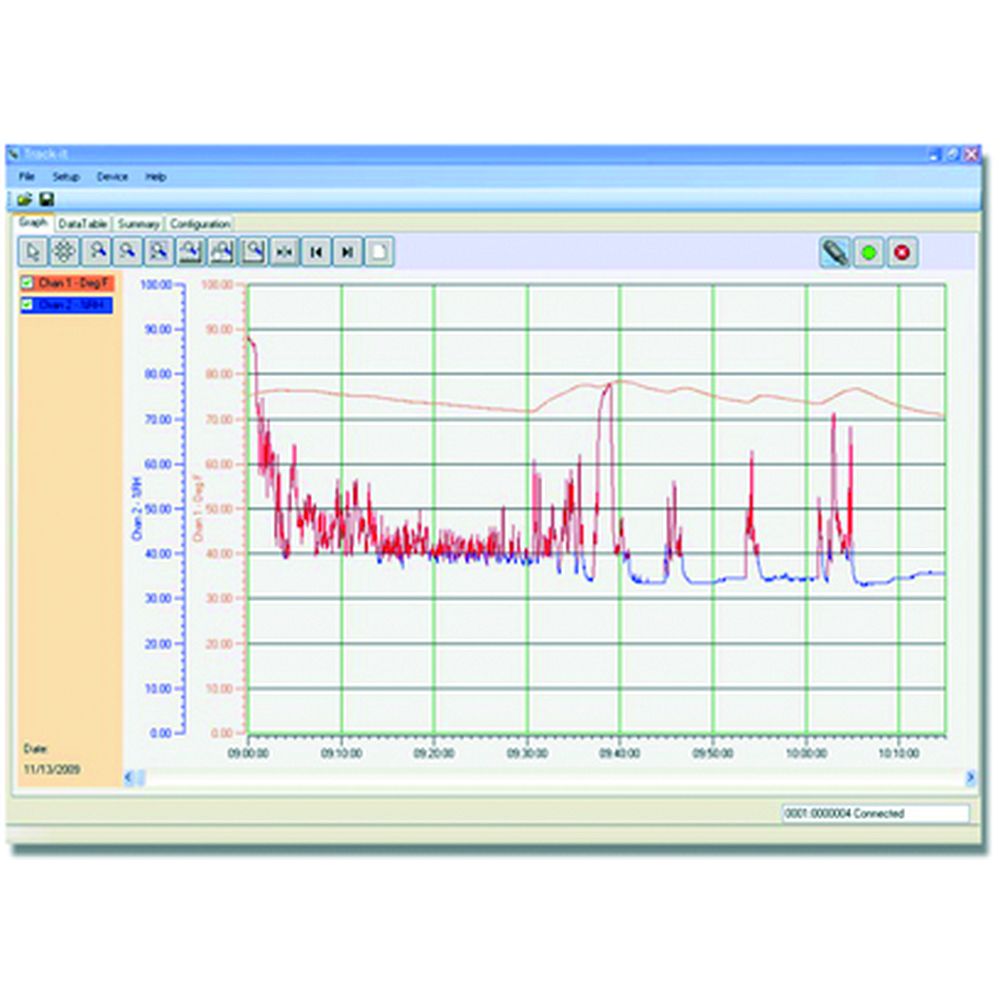
Task: Click the blank page icon in graph toolbar
Action: point(378,253)
